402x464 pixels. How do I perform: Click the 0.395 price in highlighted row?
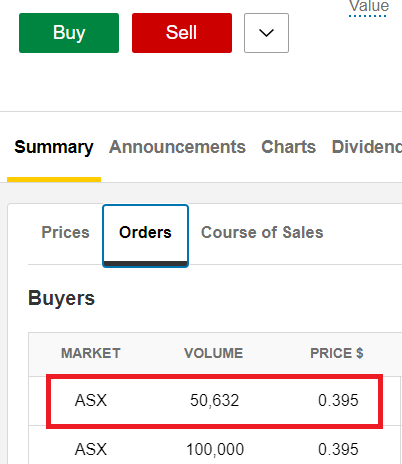click(x=338, y=400)
